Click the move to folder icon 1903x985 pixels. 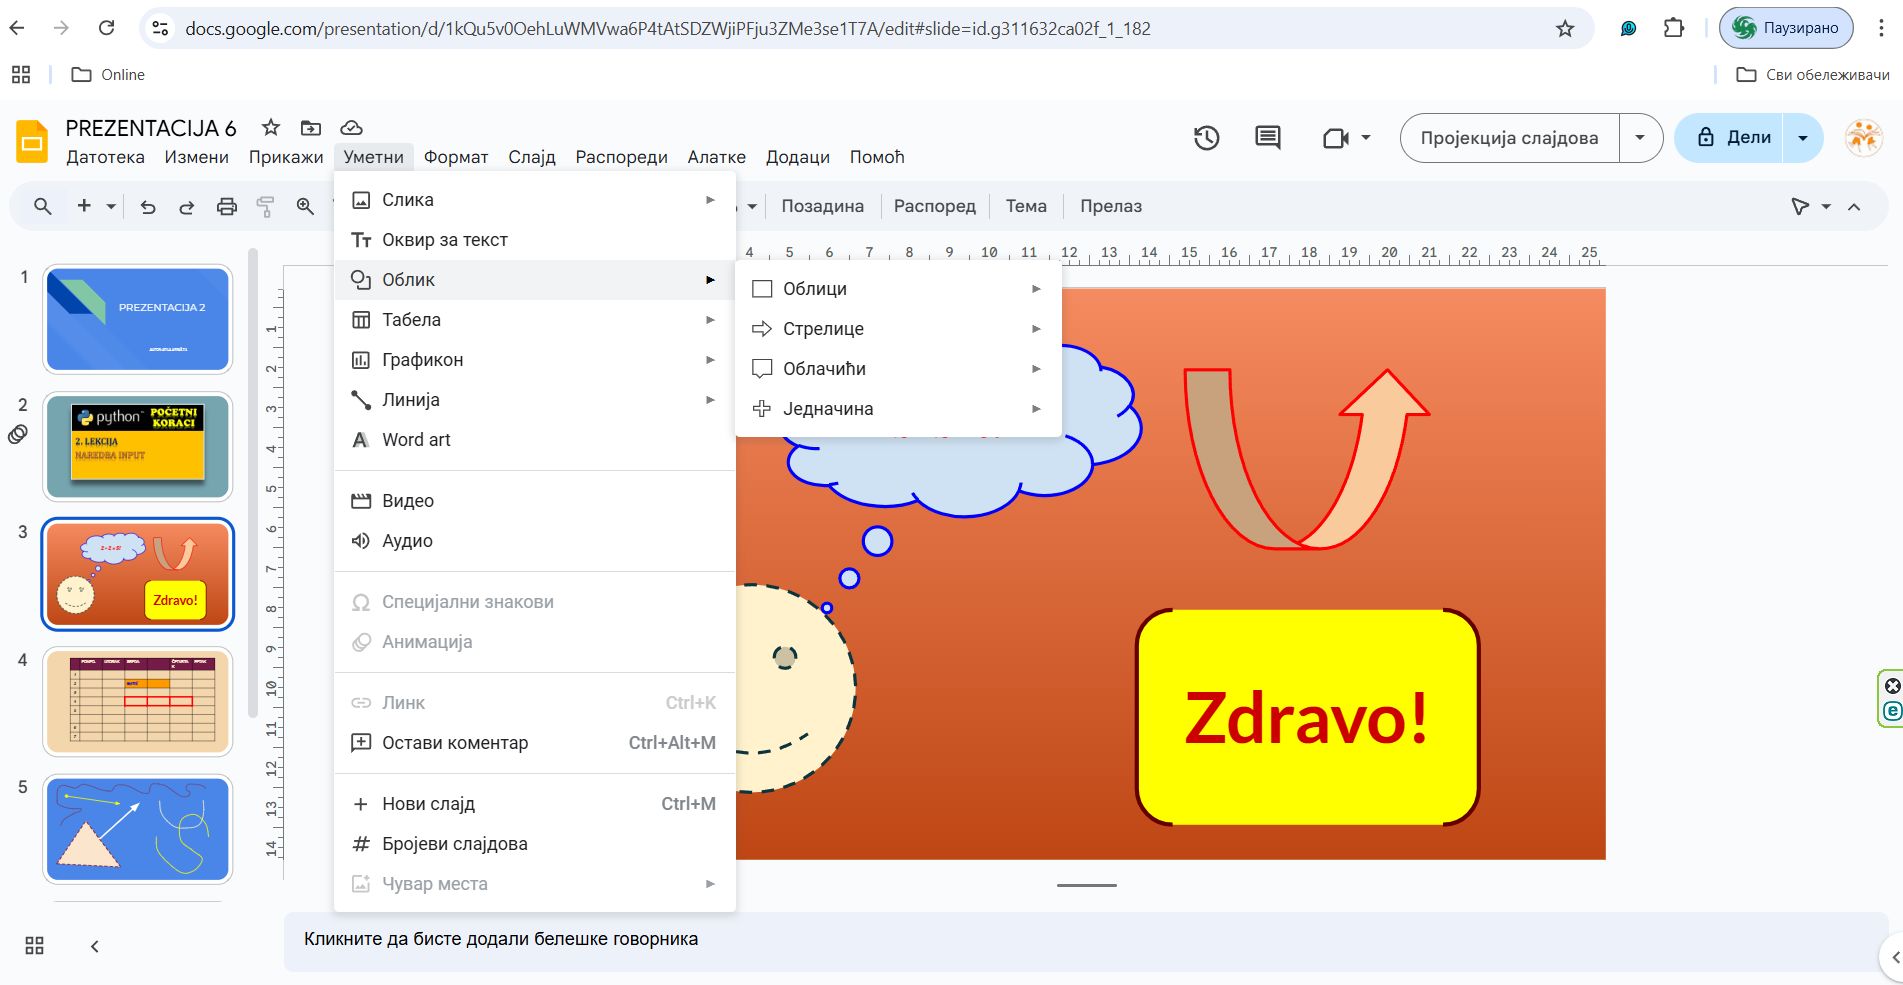point(311,127)
